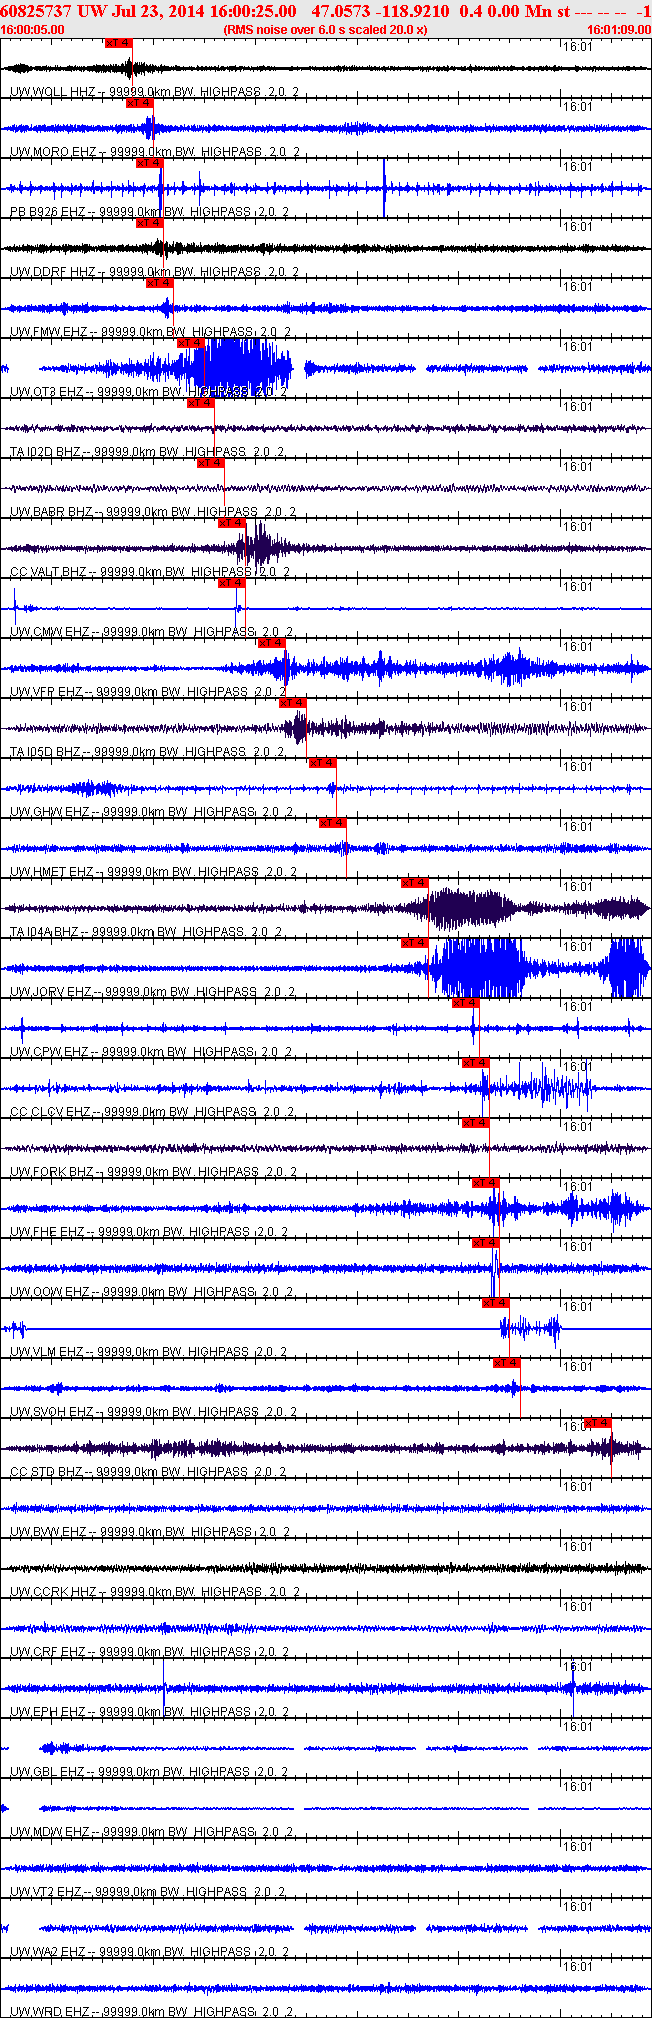Click the 'UW.OOW EHZ' station label
Screen dimensions: 652x2018
[50, 1292]
